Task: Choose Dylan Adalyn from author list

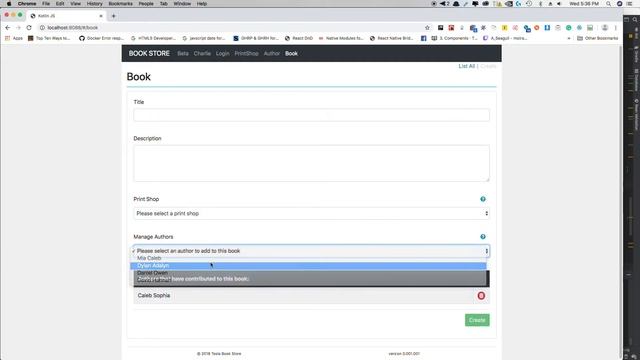Action: click(x=308, y=266)
